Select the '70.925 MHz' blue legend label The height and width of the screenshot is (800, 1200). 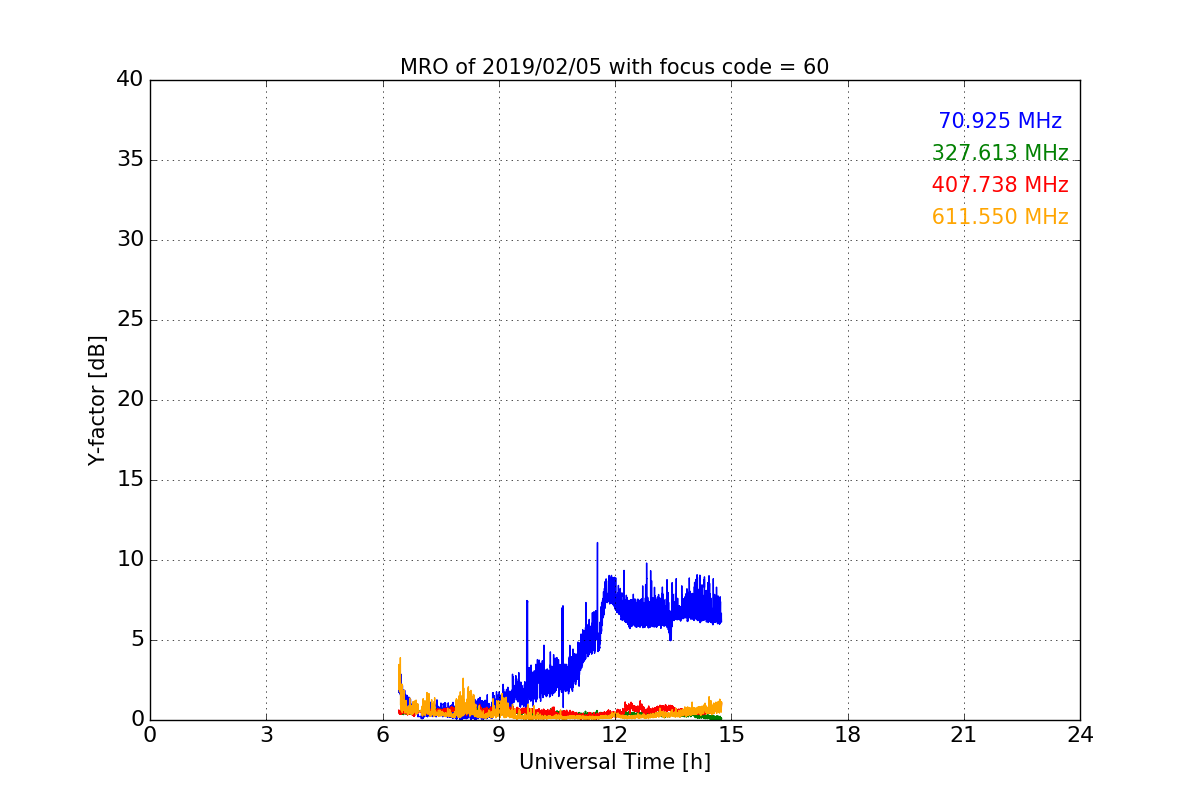(x=1000, y=121)
